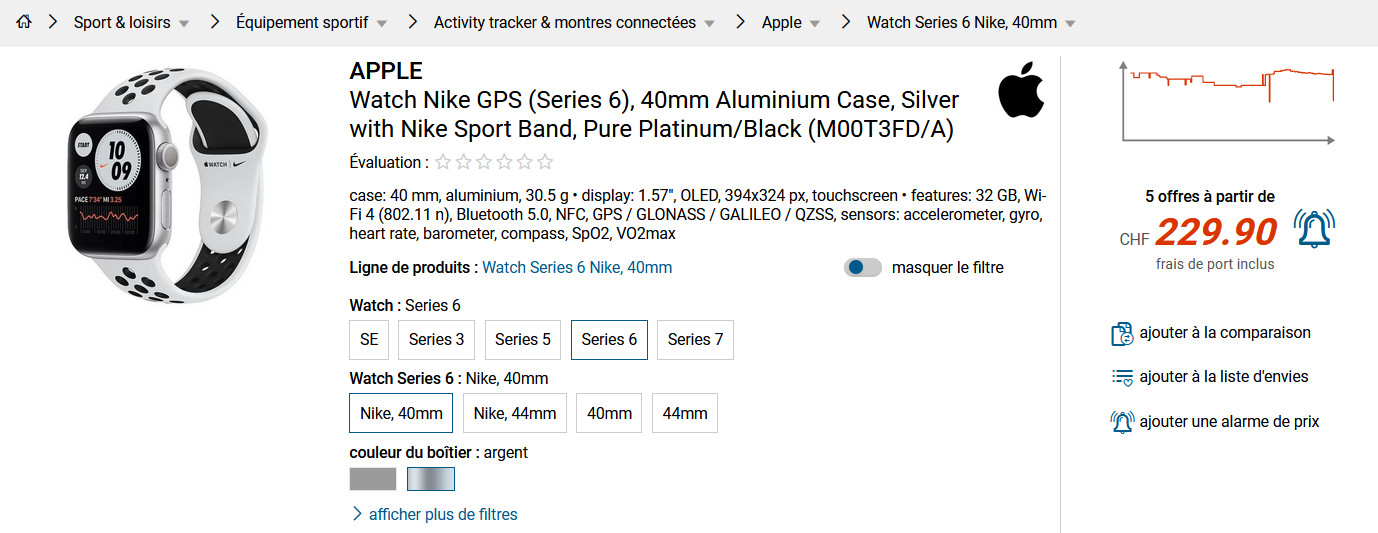This screenshot has height=533, width=1378.
Task: Open the Watch Series 6 Nike, 40mm product line link
Action: (577, 268)
